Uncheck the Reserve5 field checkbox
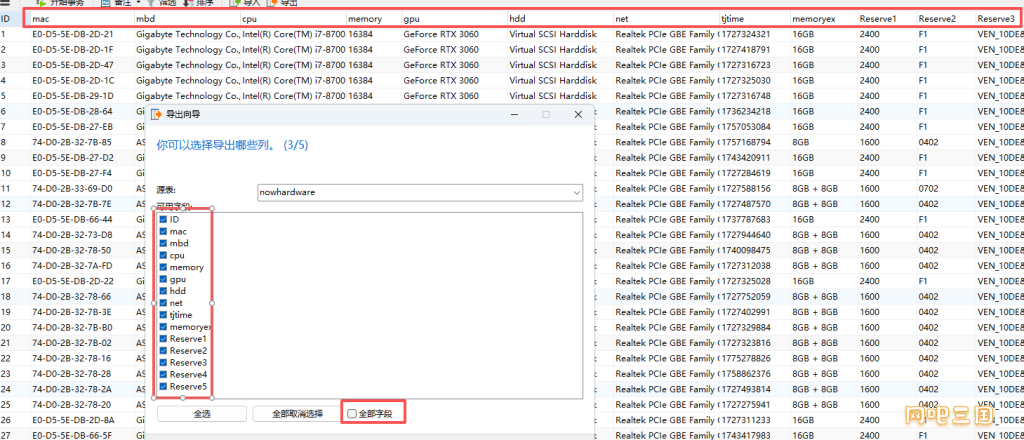 tap(163, 386)
